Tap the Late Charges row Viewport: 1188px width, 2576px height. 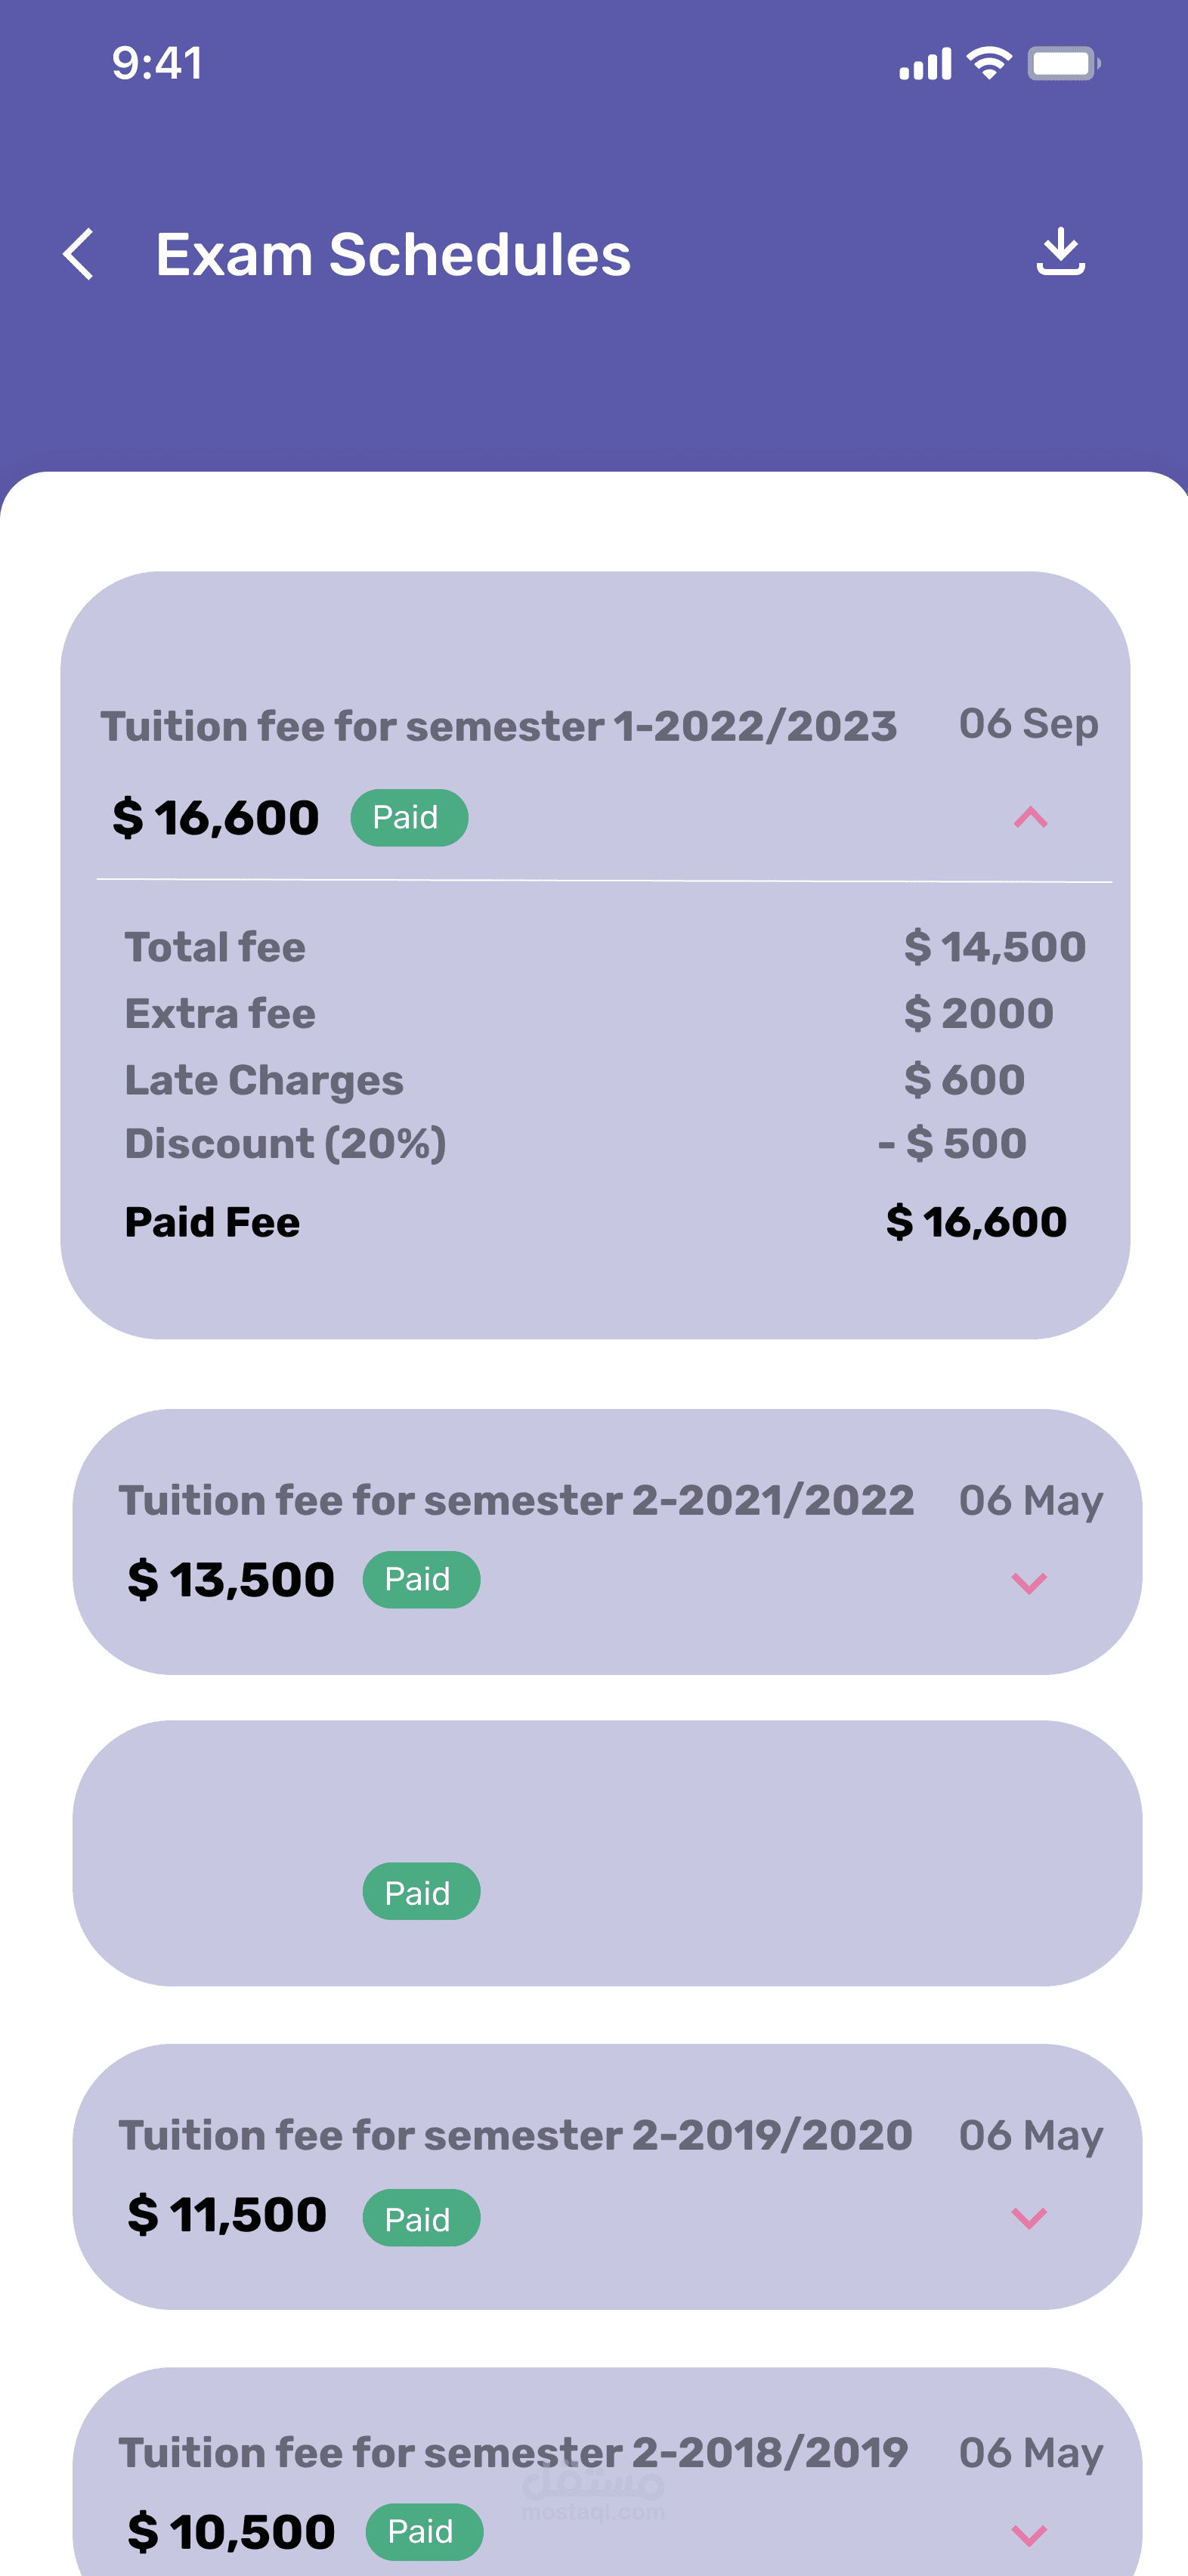click(x=595, y=1080)
